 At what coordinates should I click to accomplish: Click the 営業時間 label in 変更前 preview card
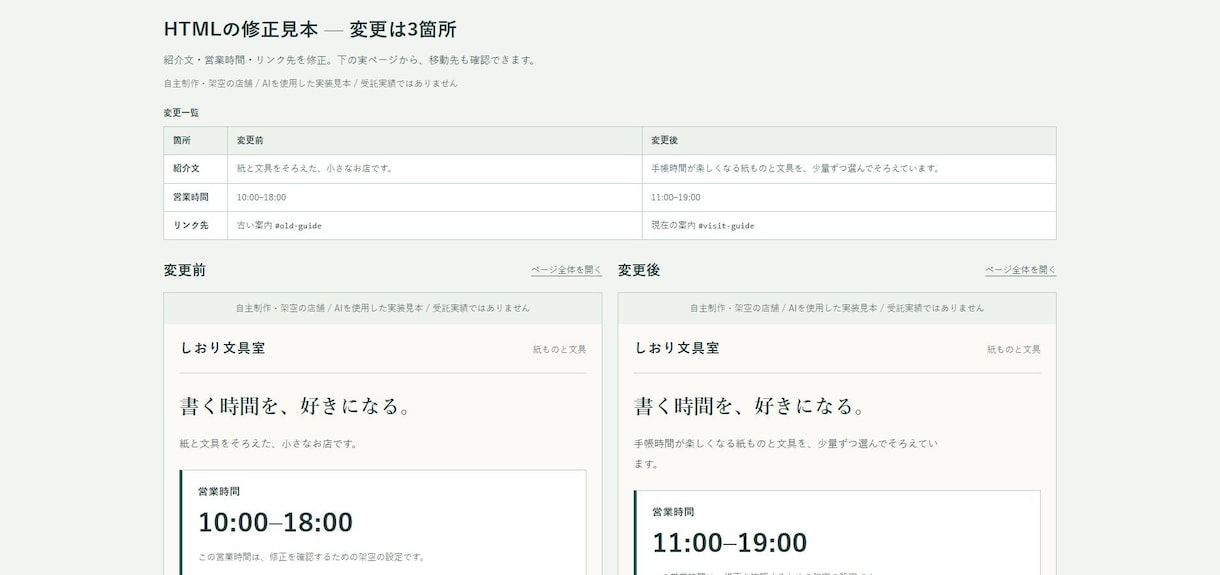pyautogui.click(x=219, y=491)
